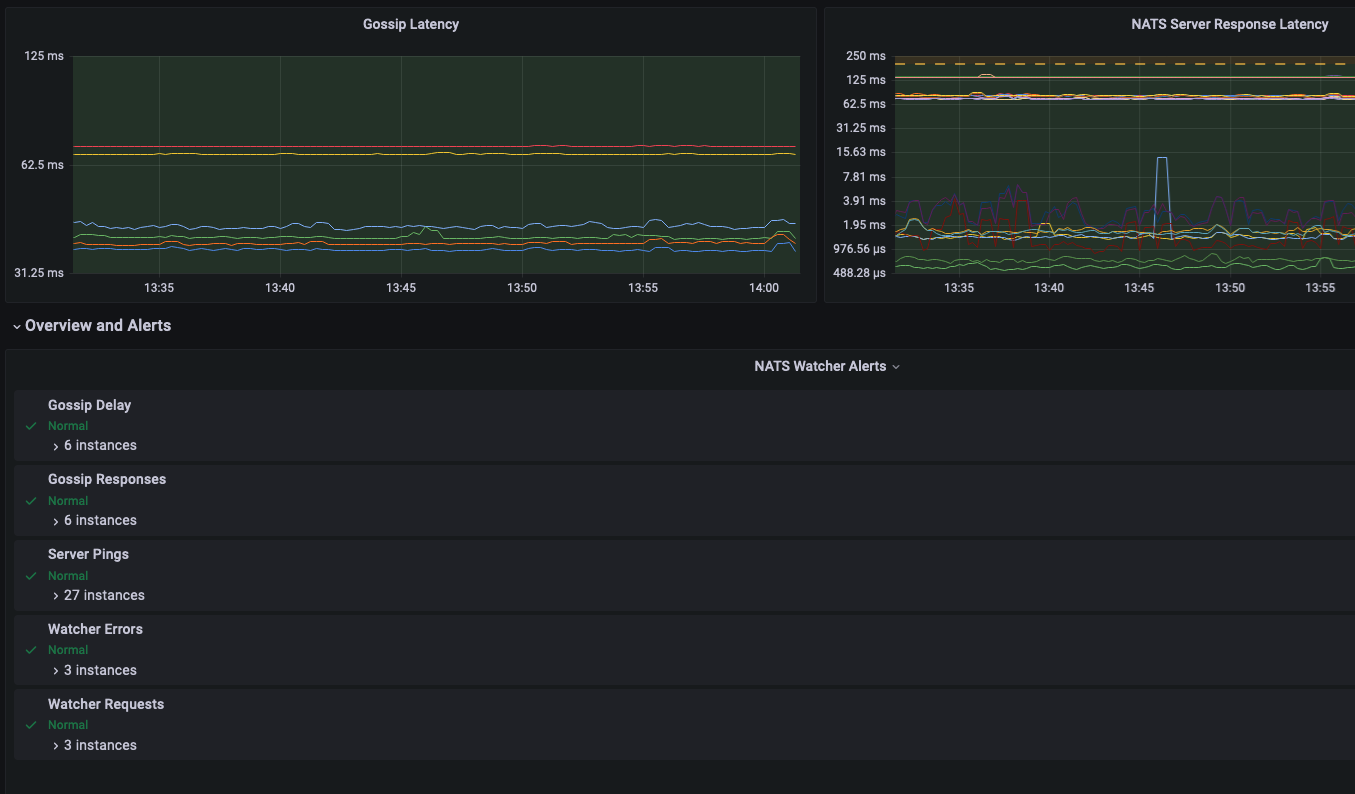Open NATS Watcher Alerts panel menu chevron
Viewport: 1355px width, 794px height.
pyautogui.click(x=896, y=367)
